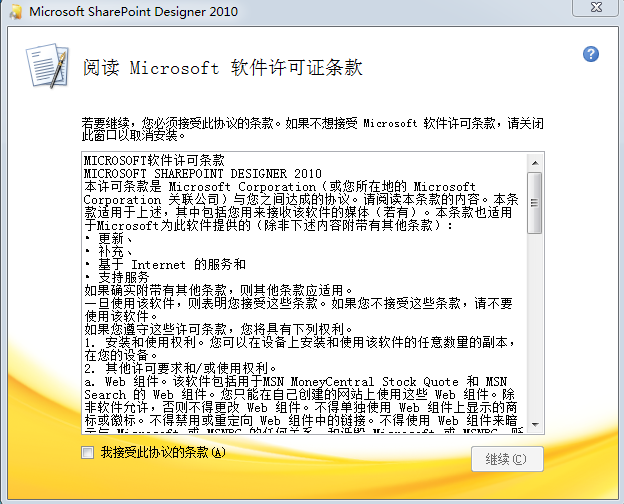Click the bullet item 更新、

[109, 238]
